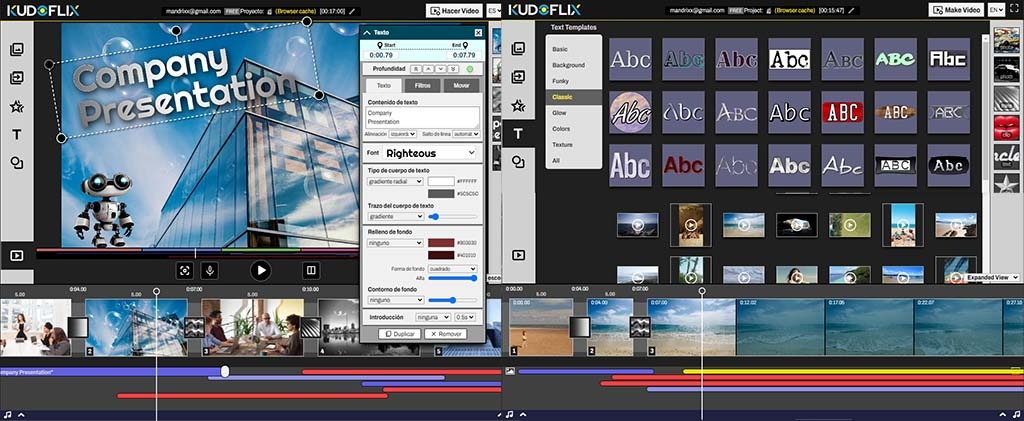Toggle fullscreen icon at right window top corner

1012,10
